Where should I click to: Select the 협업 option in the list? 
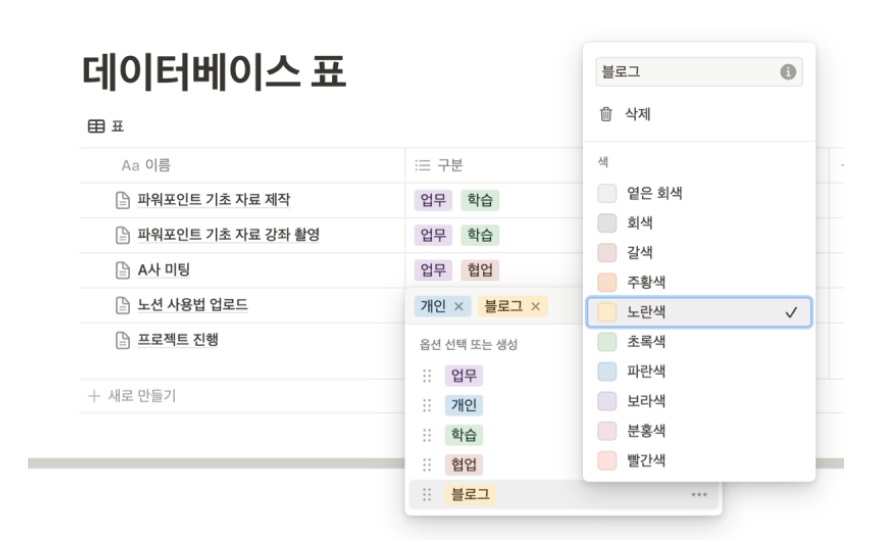464,465
